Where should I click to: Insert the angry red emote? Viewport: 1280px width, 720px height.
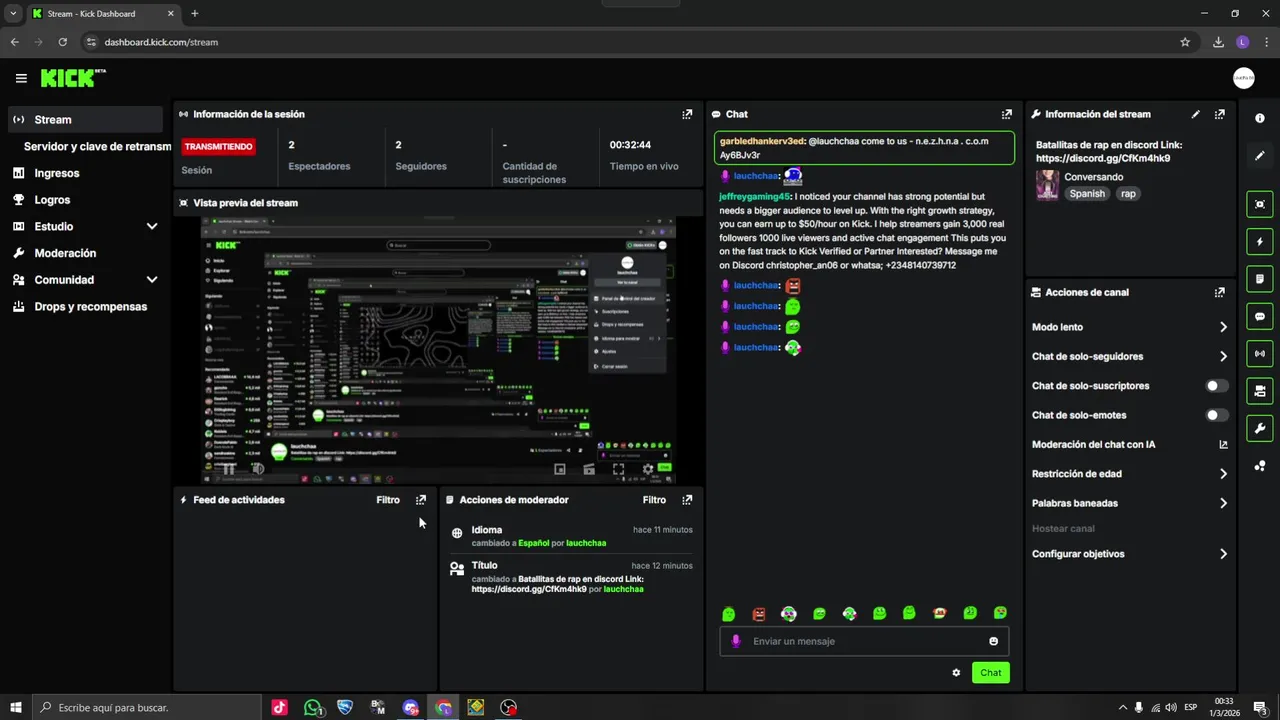tap(759, 613)
